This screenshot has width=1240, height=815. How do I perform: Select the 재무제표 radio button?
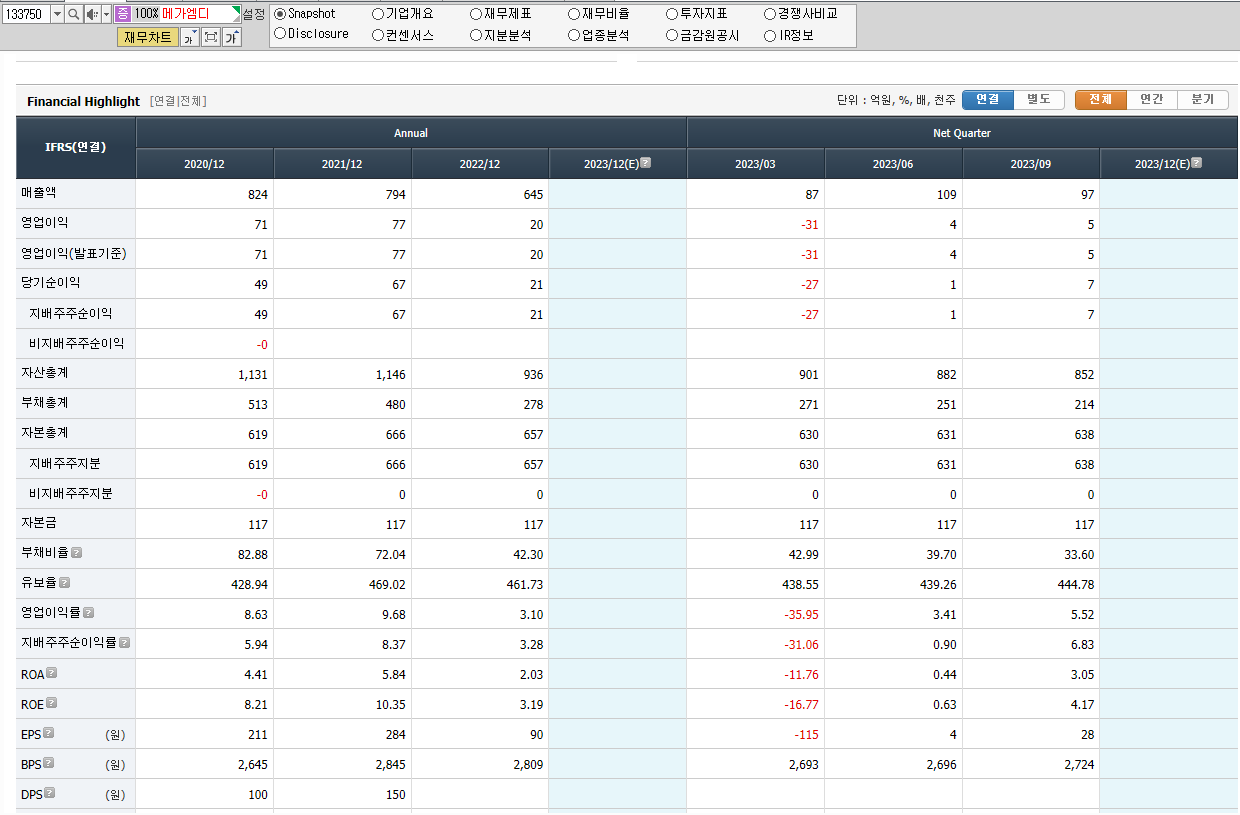[x=476, y=14]
